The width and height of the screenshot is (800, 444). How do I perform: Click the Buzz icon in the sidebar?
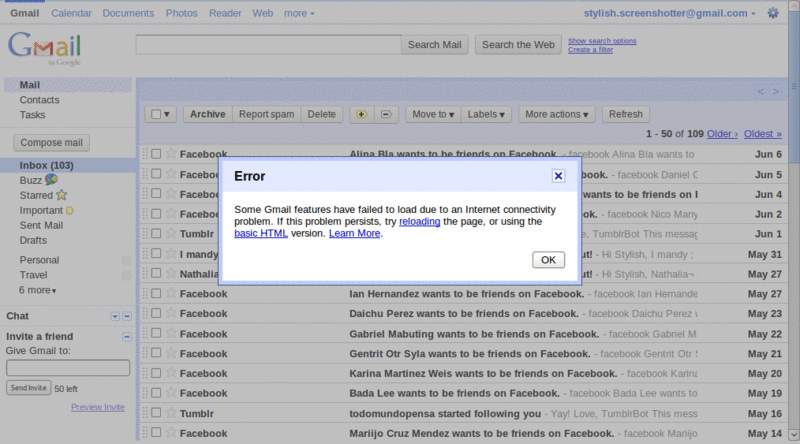pyautogui.click(x=51, y=180)
